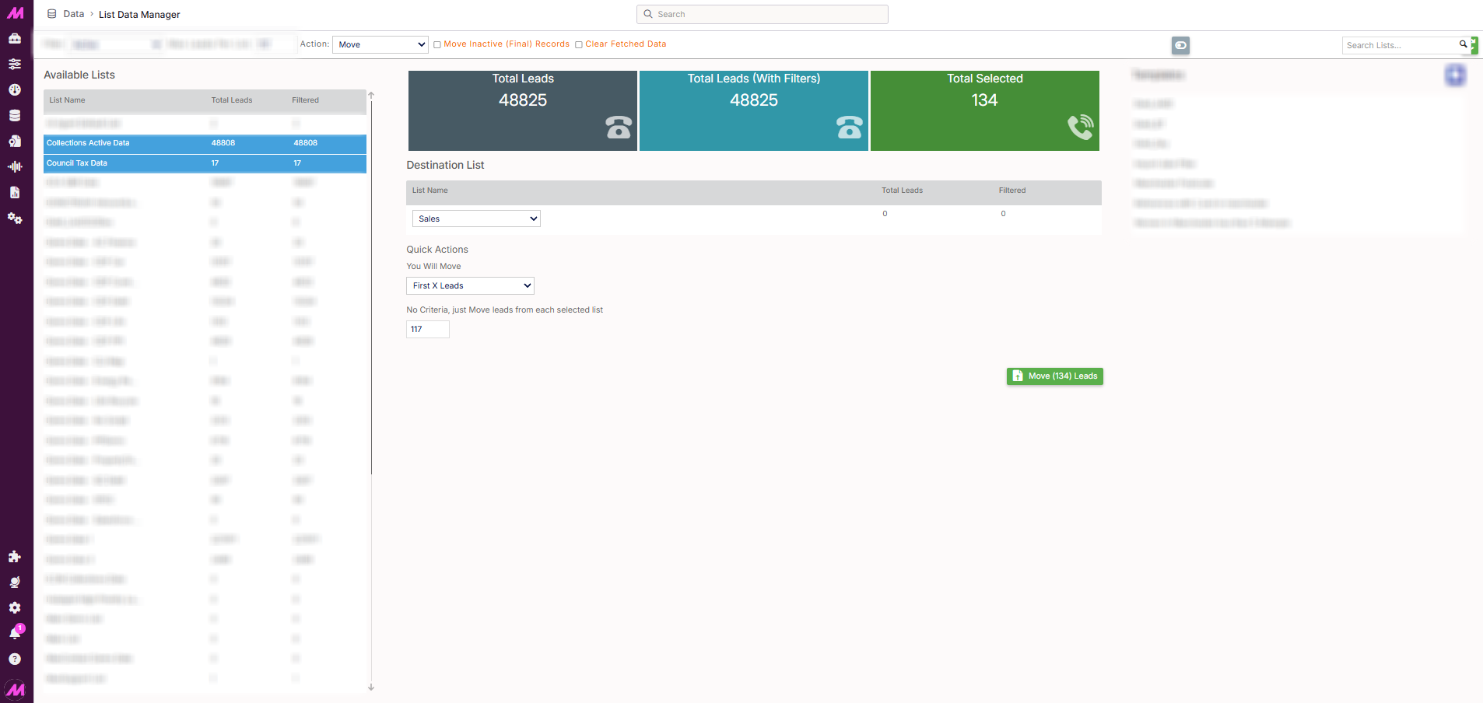This screenshot has height=703, width=1483.
Task: Toggle the grey switch button in toolbar
Action: 1181,45
